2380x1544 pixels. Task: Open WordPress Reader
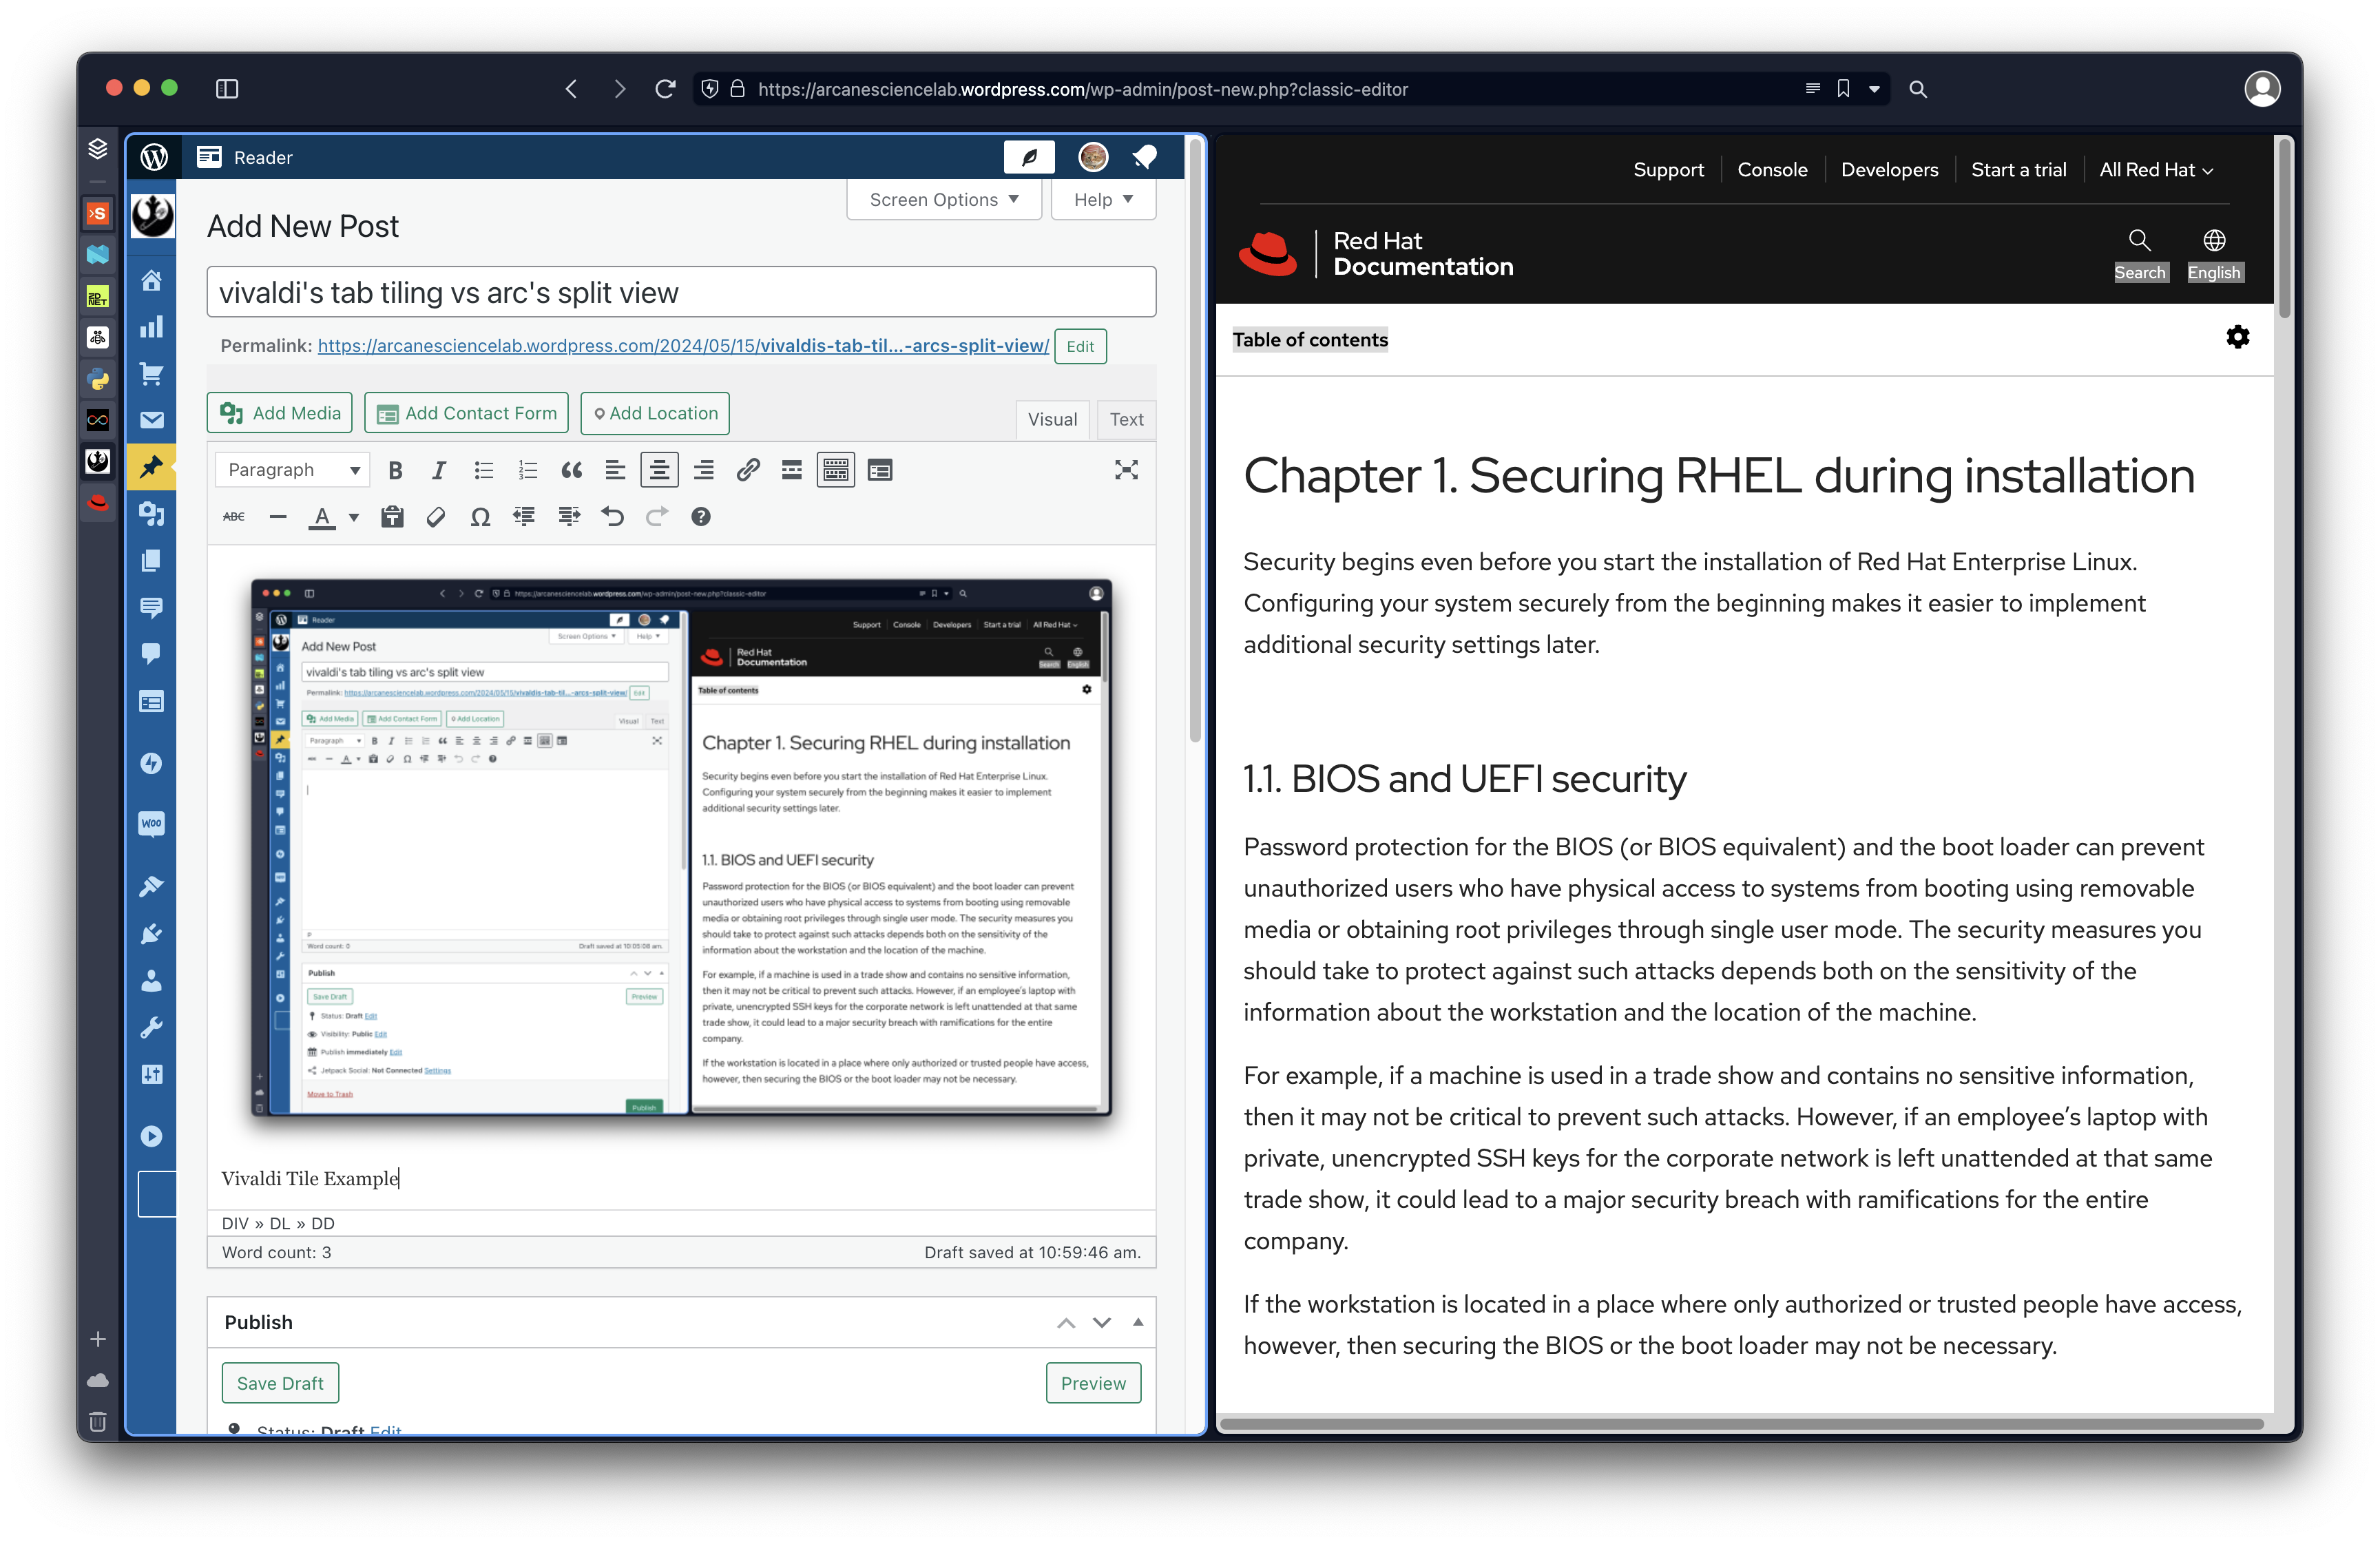tap(245, 157)
